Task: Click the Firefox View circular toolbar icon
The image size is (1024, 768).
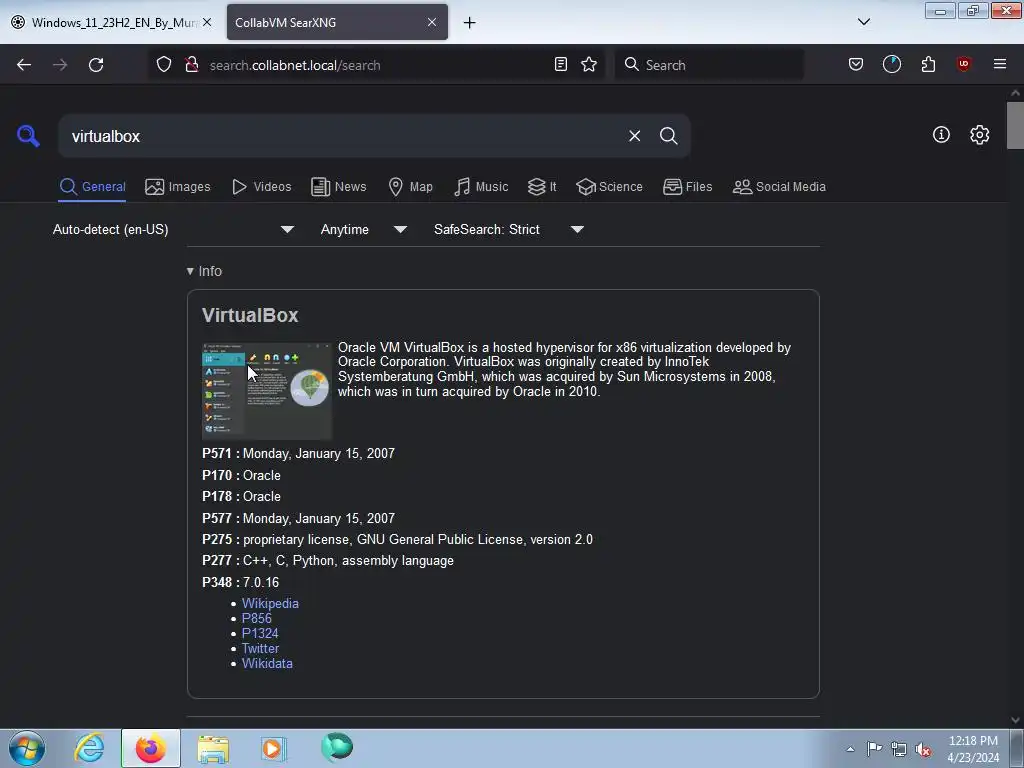Action: (891, 64)
